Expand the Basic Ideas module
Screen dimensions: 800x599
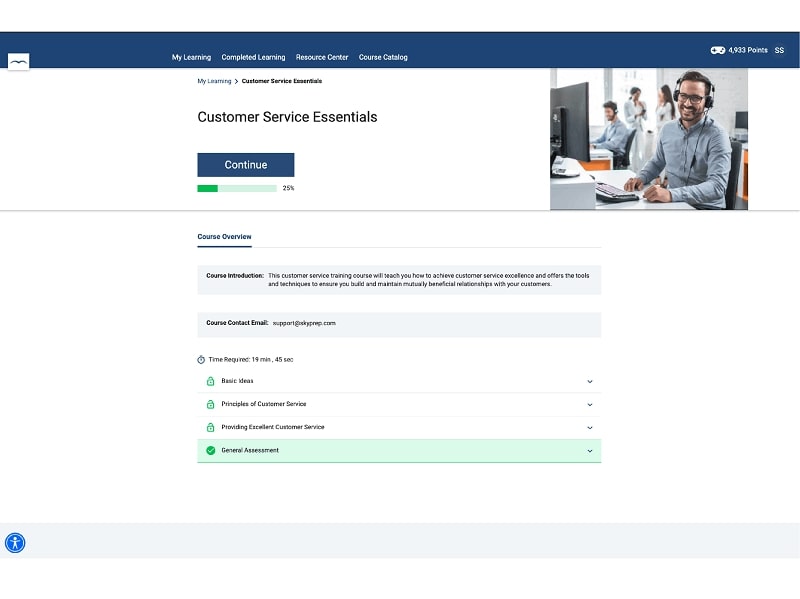coord(589,381)
